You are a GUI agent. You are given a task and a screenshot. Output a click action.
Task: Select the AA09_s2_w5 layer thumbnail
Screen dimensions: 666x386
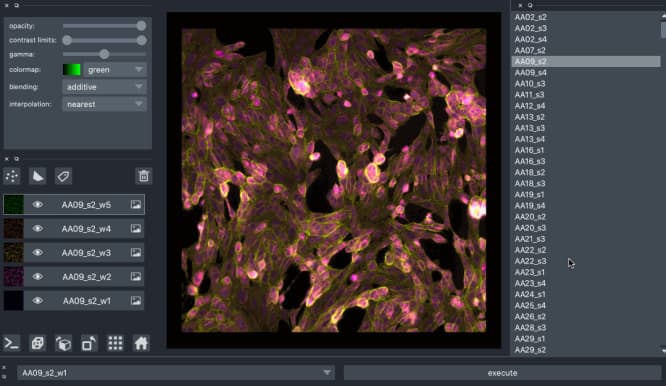click(x=14, y=205)
